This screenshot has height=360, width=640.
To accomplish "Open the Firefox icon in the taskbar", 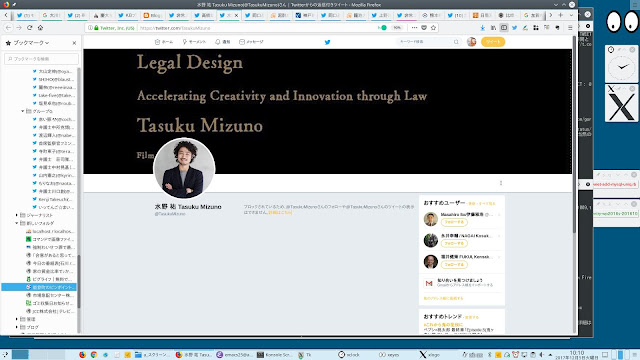I will (x=82, y=355).
